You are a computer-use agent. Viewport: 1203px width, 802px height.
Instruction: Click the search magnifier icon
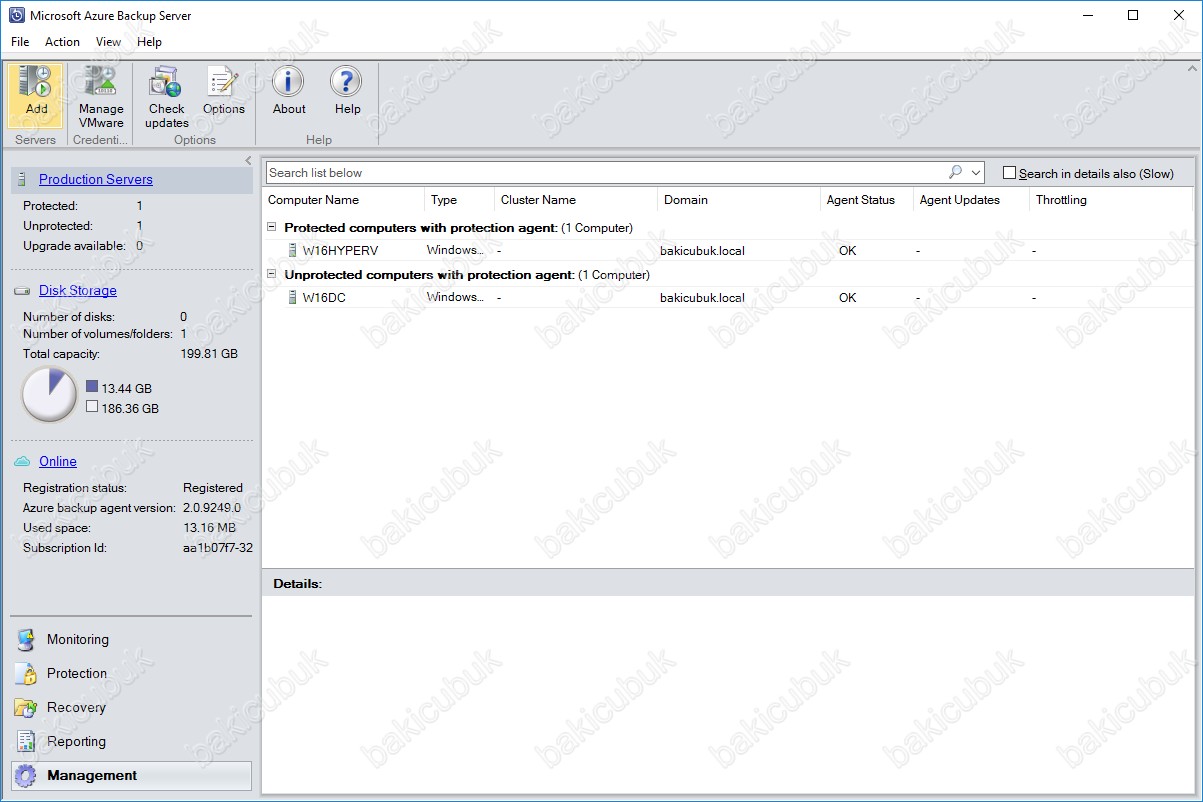955,172
